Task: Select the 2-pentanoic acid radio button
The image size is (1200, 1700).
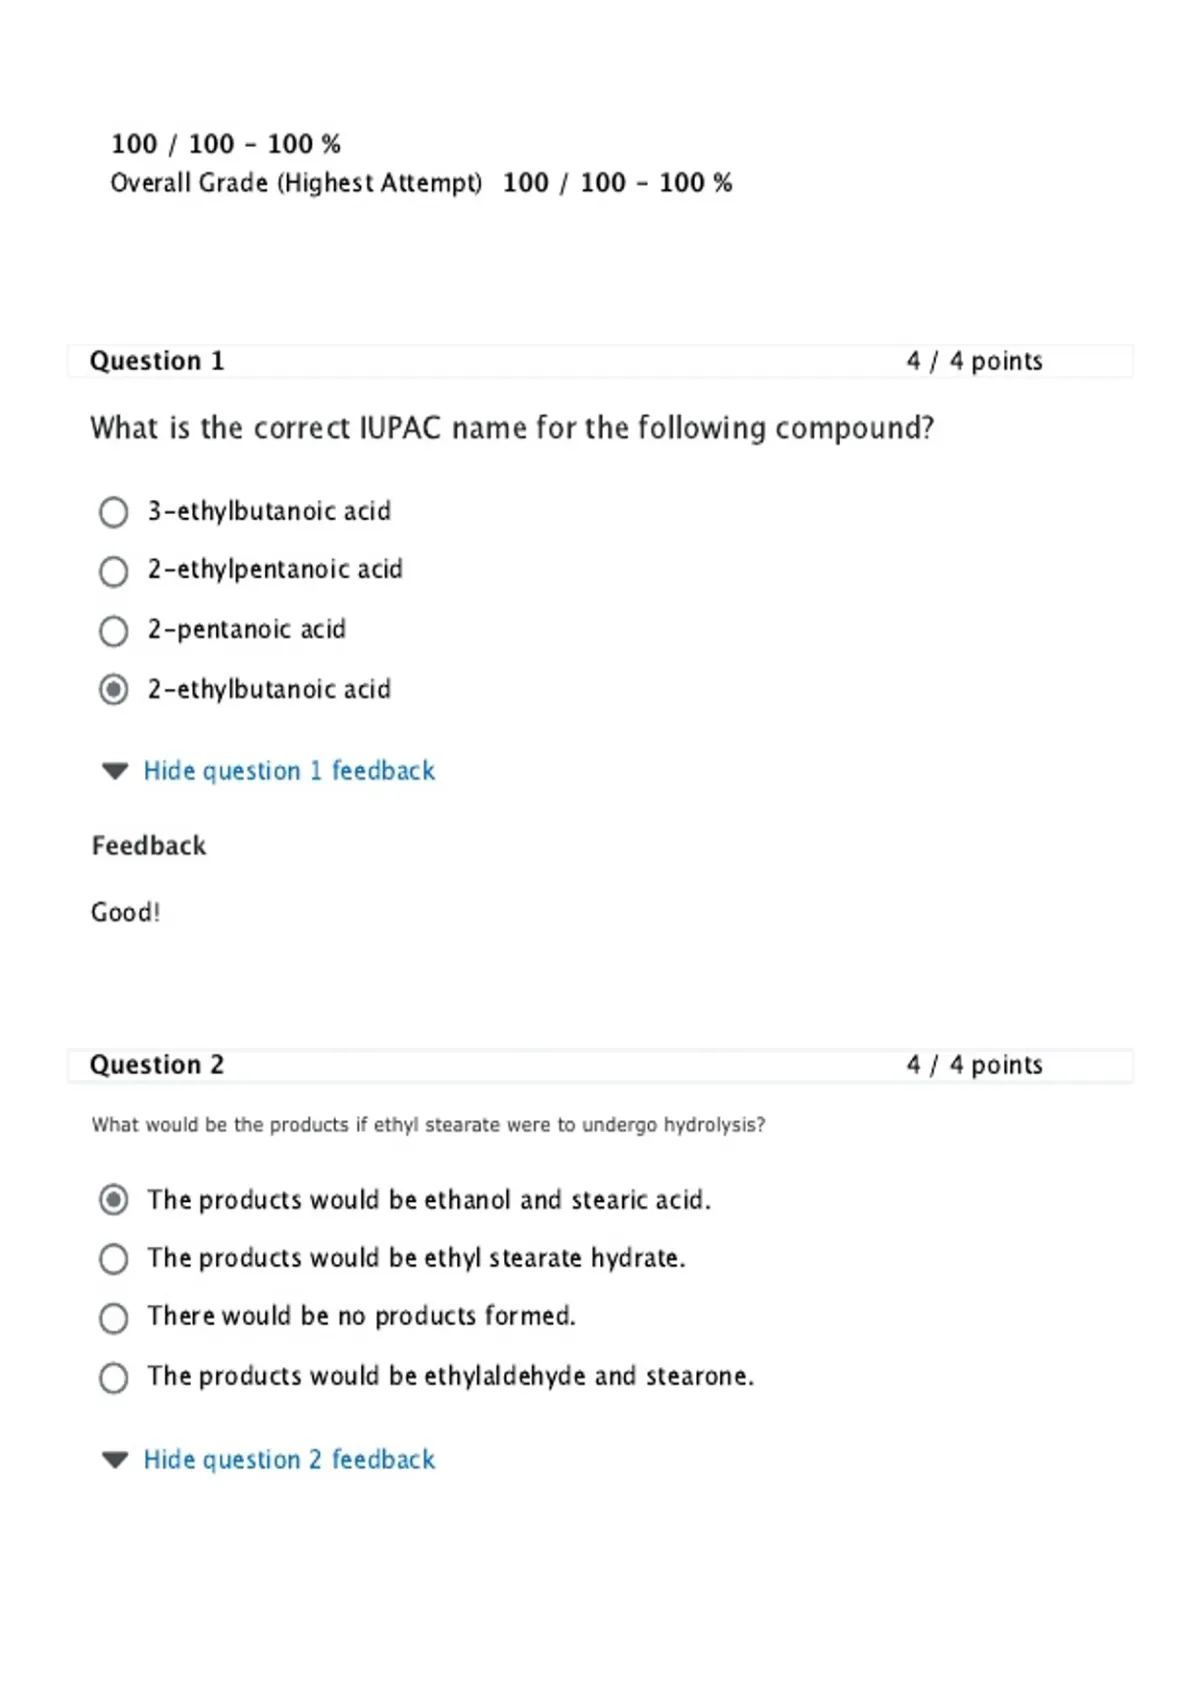Action: coord(113,631)
